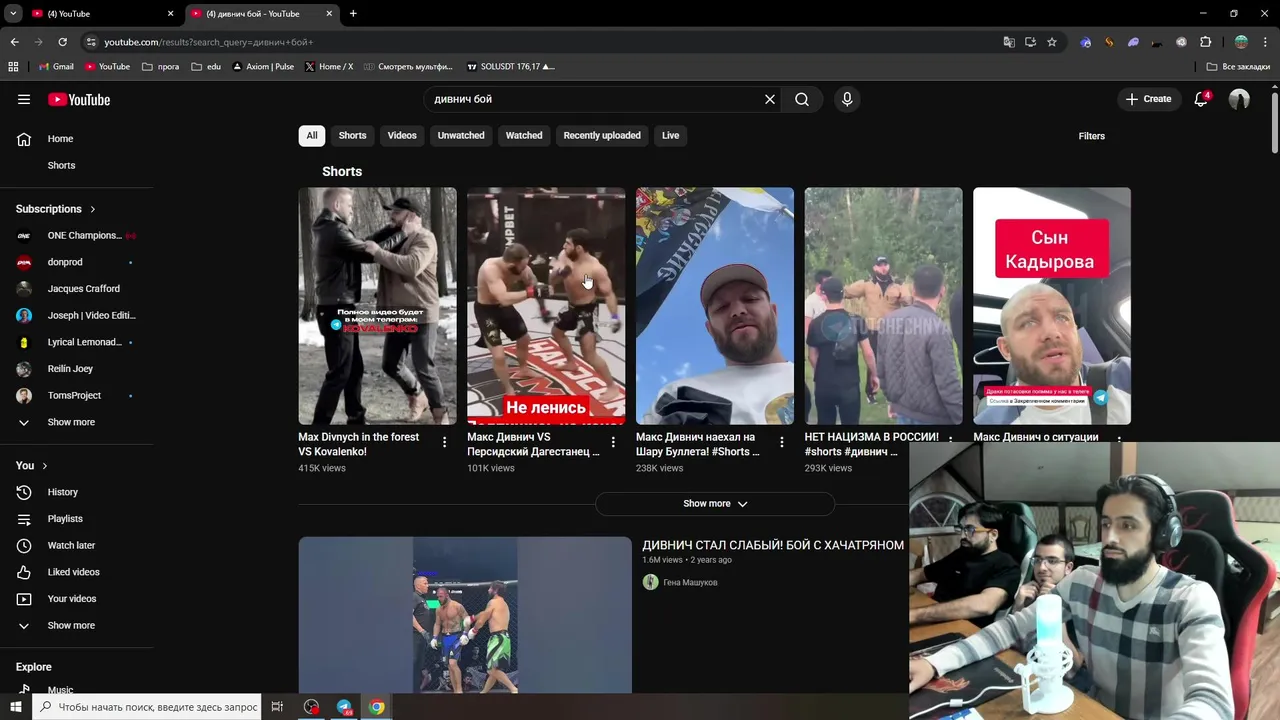Open the Axiom | Pulse bookmark

click(x=263, y=67)
